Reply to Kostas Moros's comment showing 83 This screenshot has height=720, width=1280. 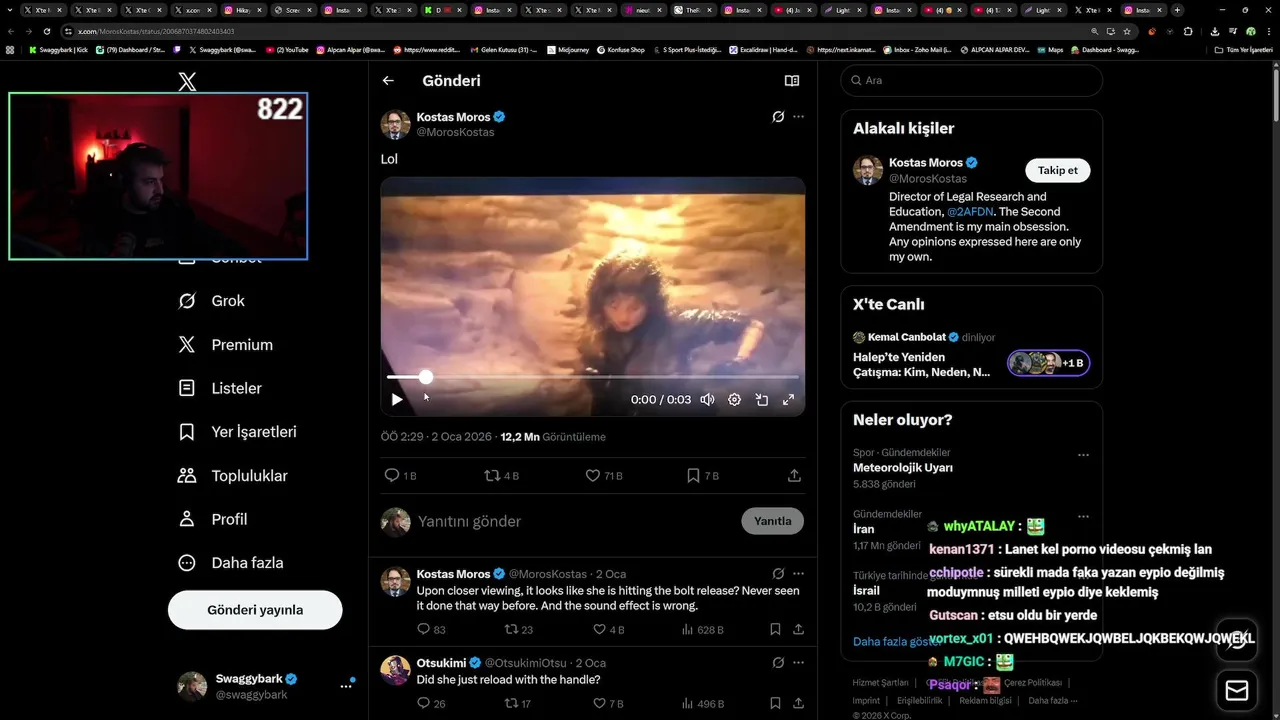[x=431, y=630]
